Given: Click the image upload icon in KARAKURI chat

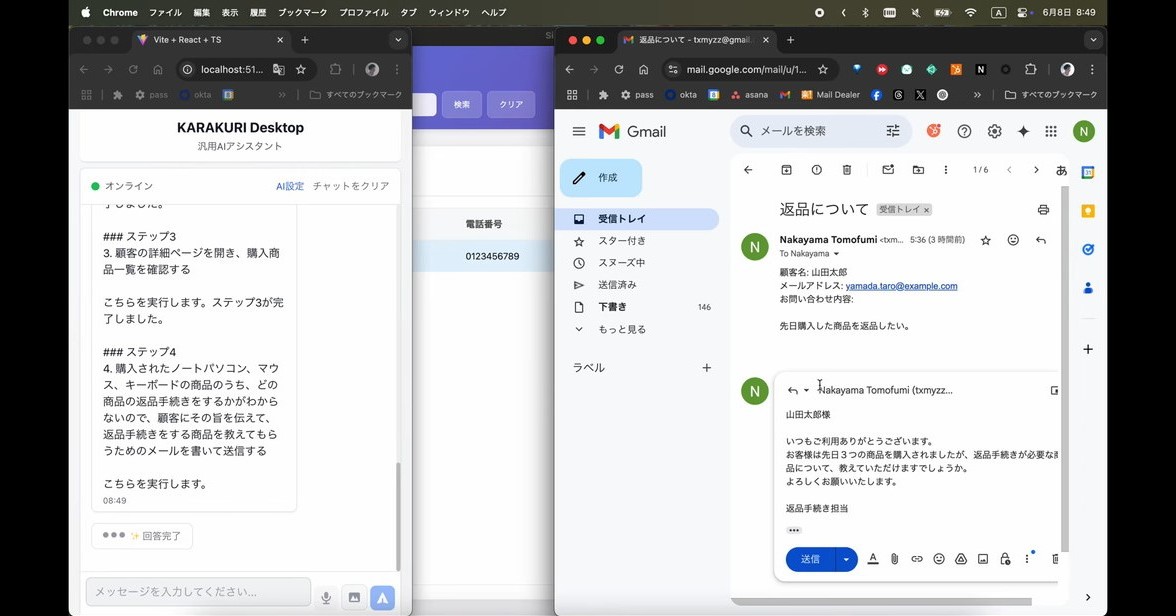Looking at the screenshot, I should [x=354, y=598].
